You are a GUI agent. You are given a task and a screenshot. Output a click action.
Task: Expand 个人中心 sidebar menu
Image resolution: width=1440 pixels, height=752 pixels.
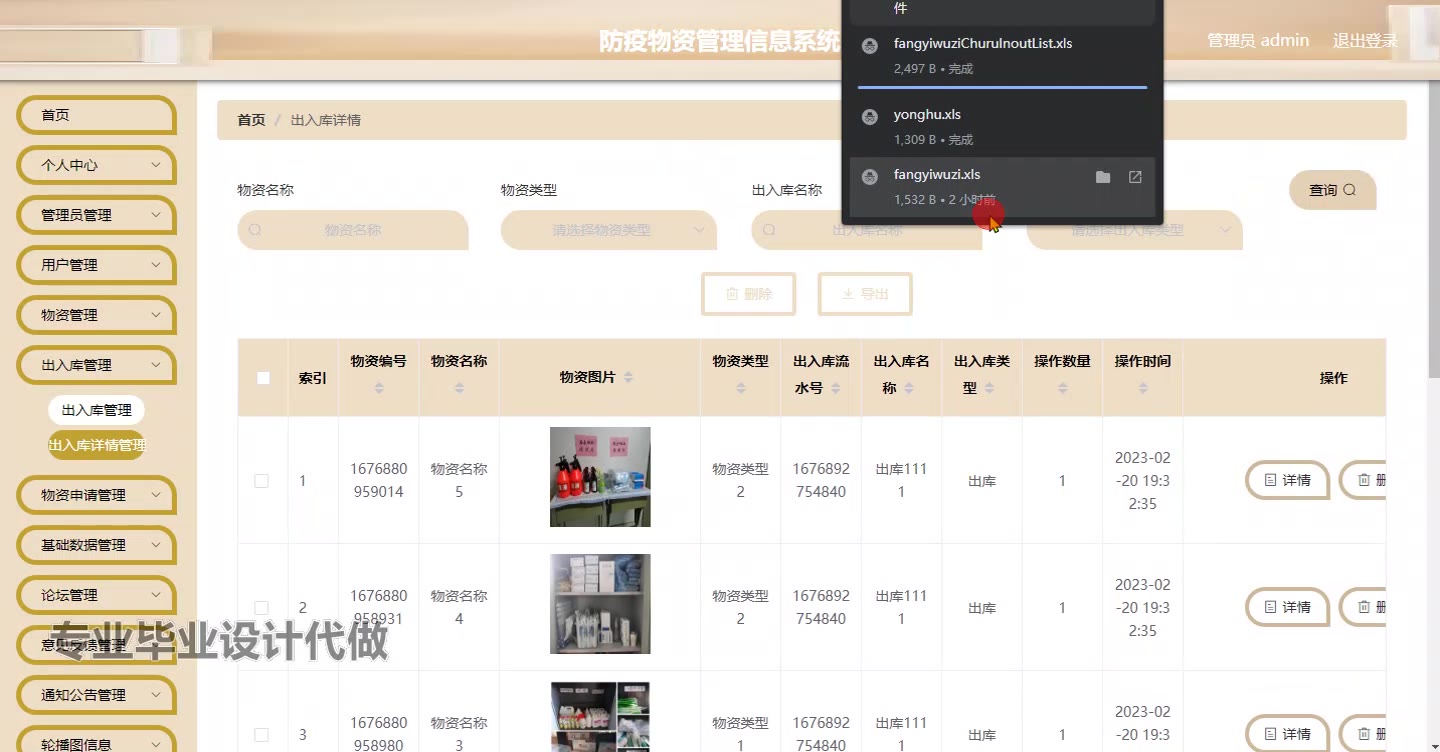pyautogui.click(x=96, y=165)
